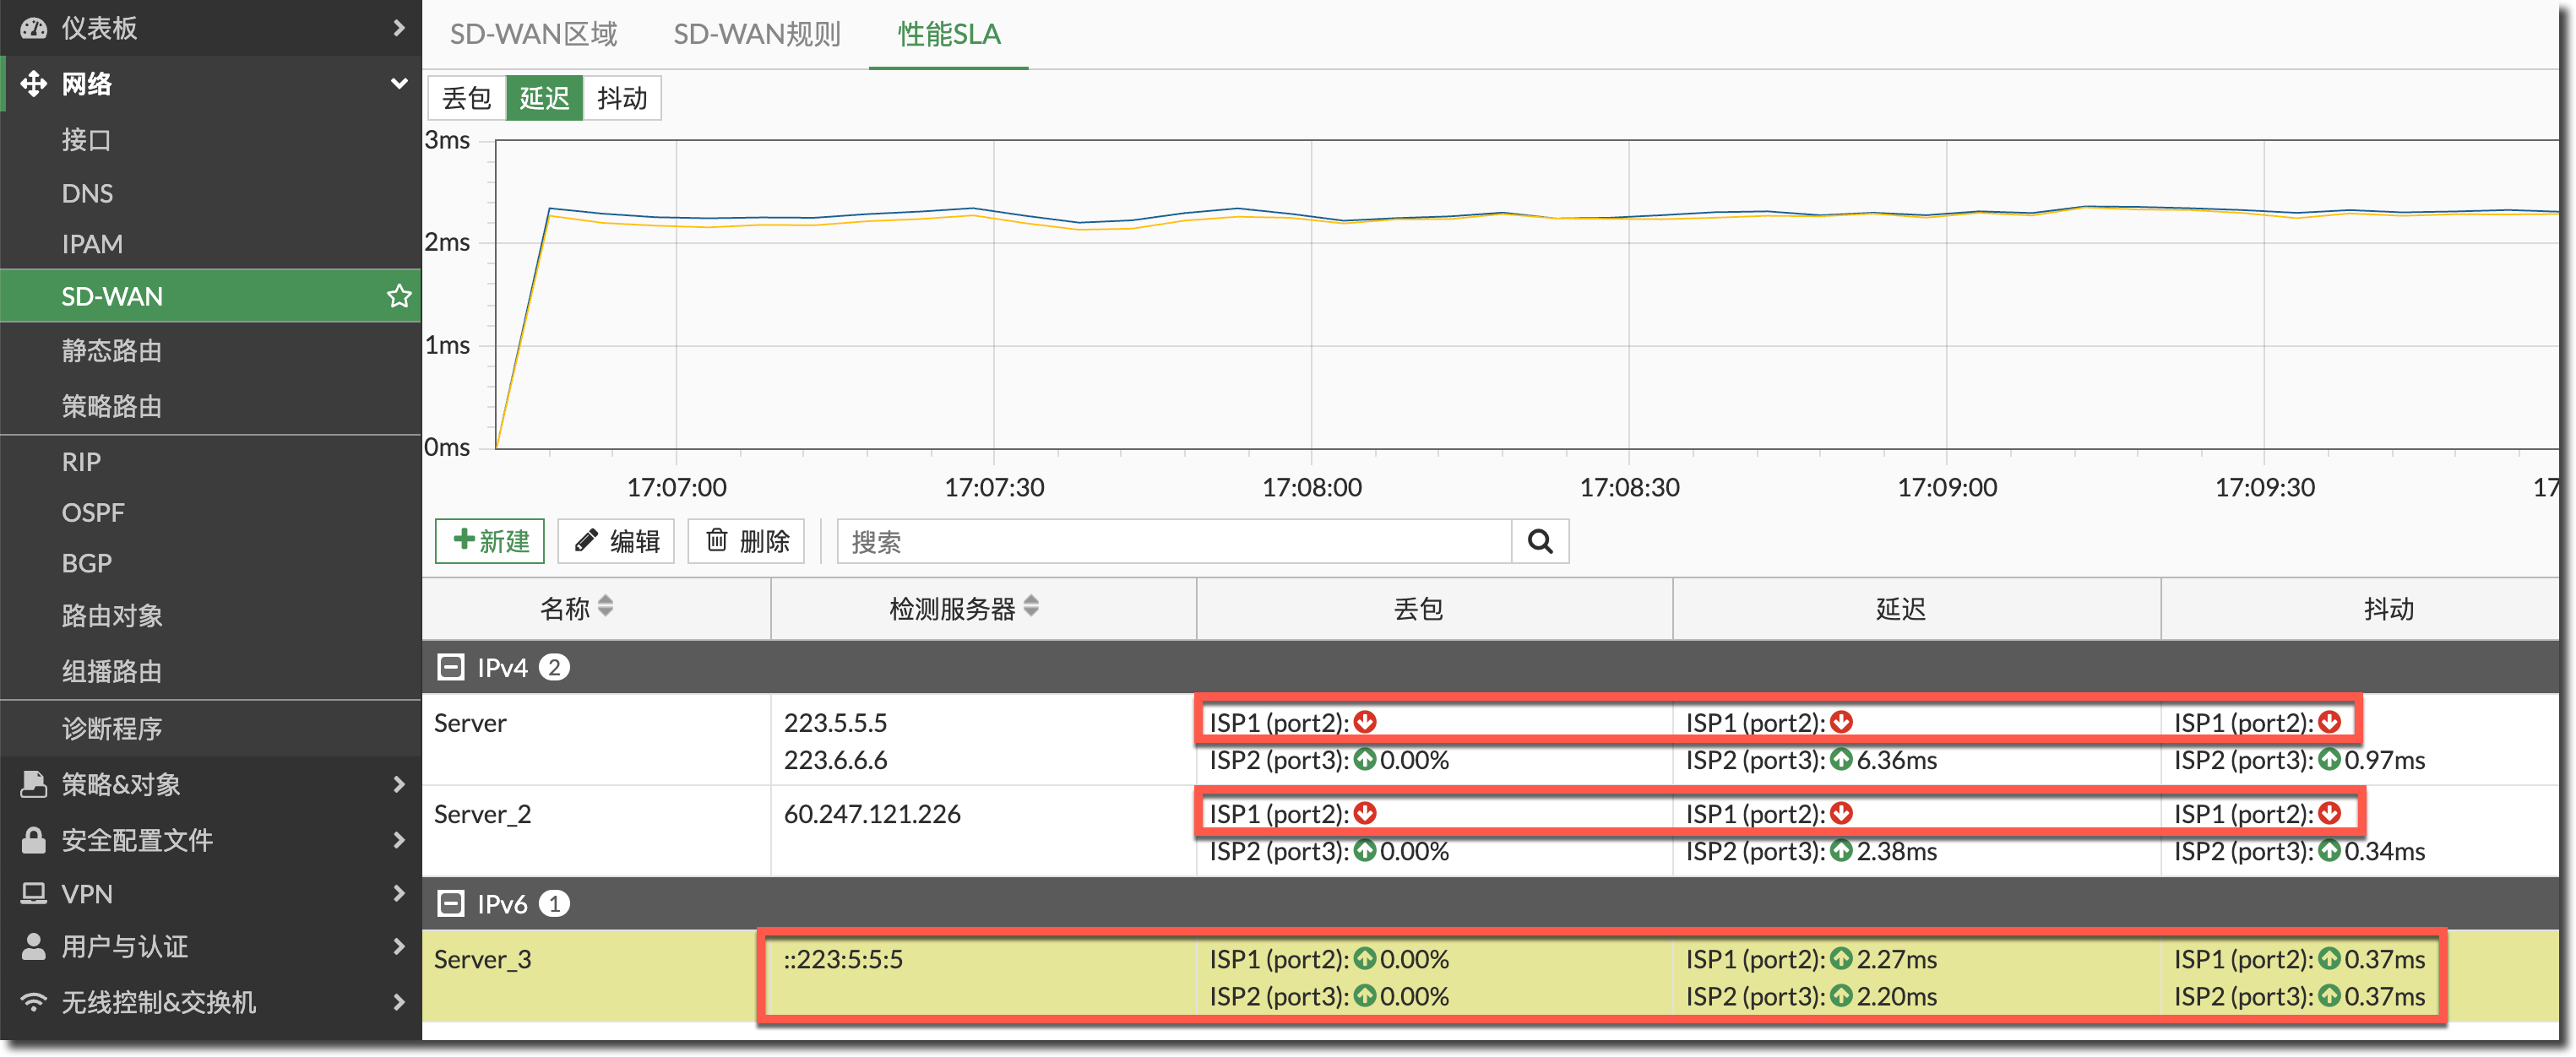
Task: Collapse the Network (网络) sidebar menu
Action: 398,84
